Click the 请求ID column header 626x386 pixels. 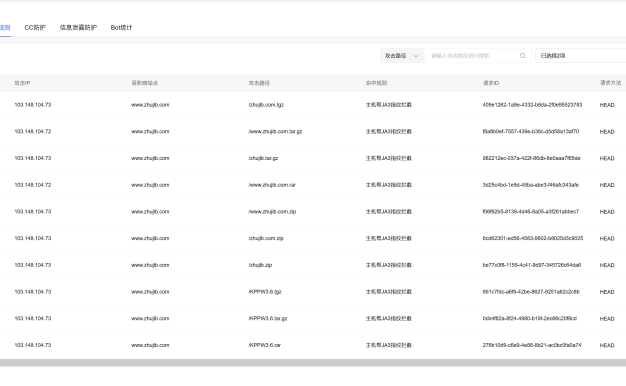(x=491, y=83)
